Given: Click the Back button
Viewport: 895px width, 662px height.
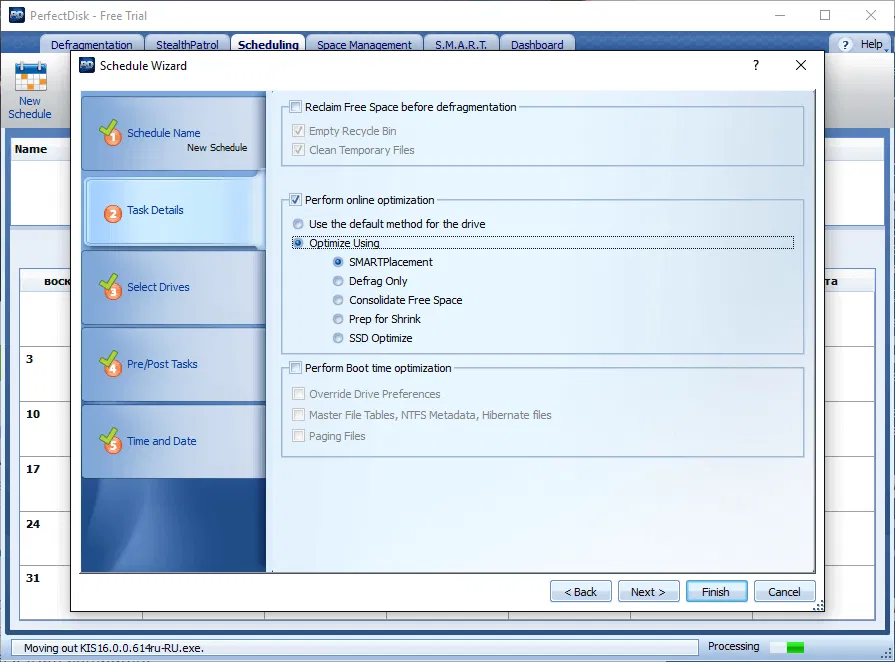Looking at the screenshot, I should pos(580,592).
